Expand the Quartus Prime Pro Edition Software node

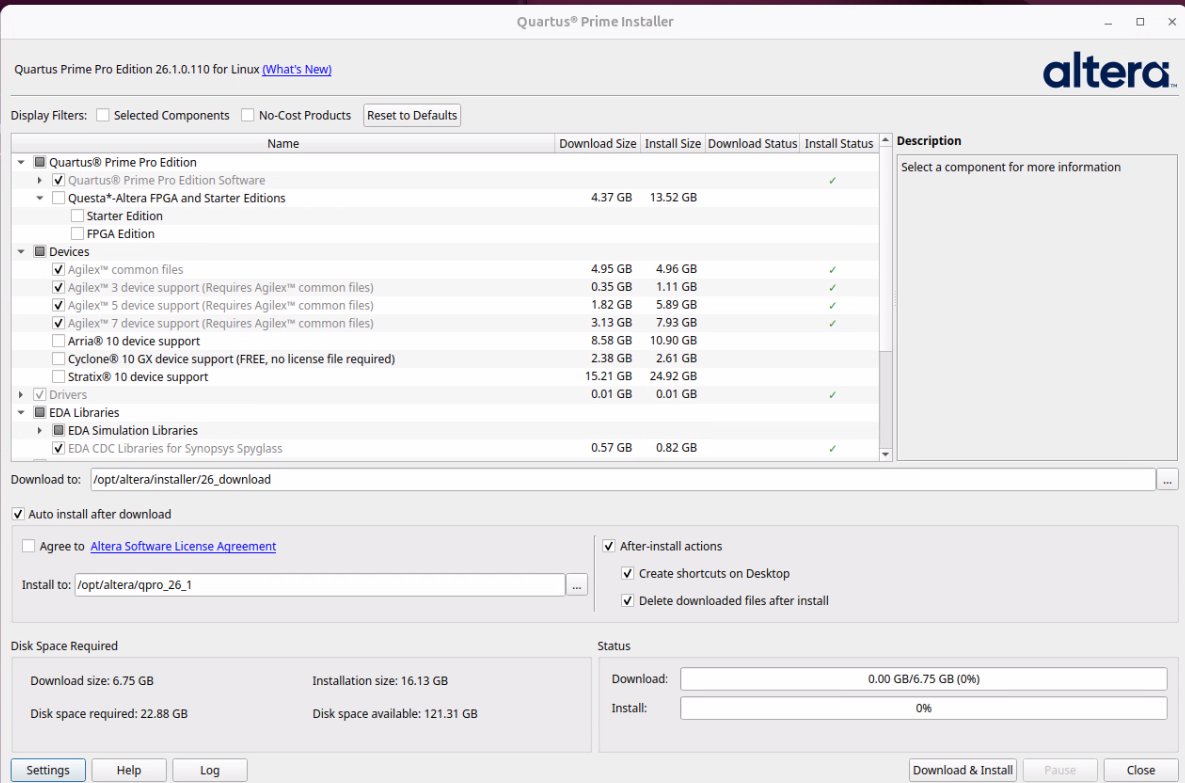(x=39, y=181)
